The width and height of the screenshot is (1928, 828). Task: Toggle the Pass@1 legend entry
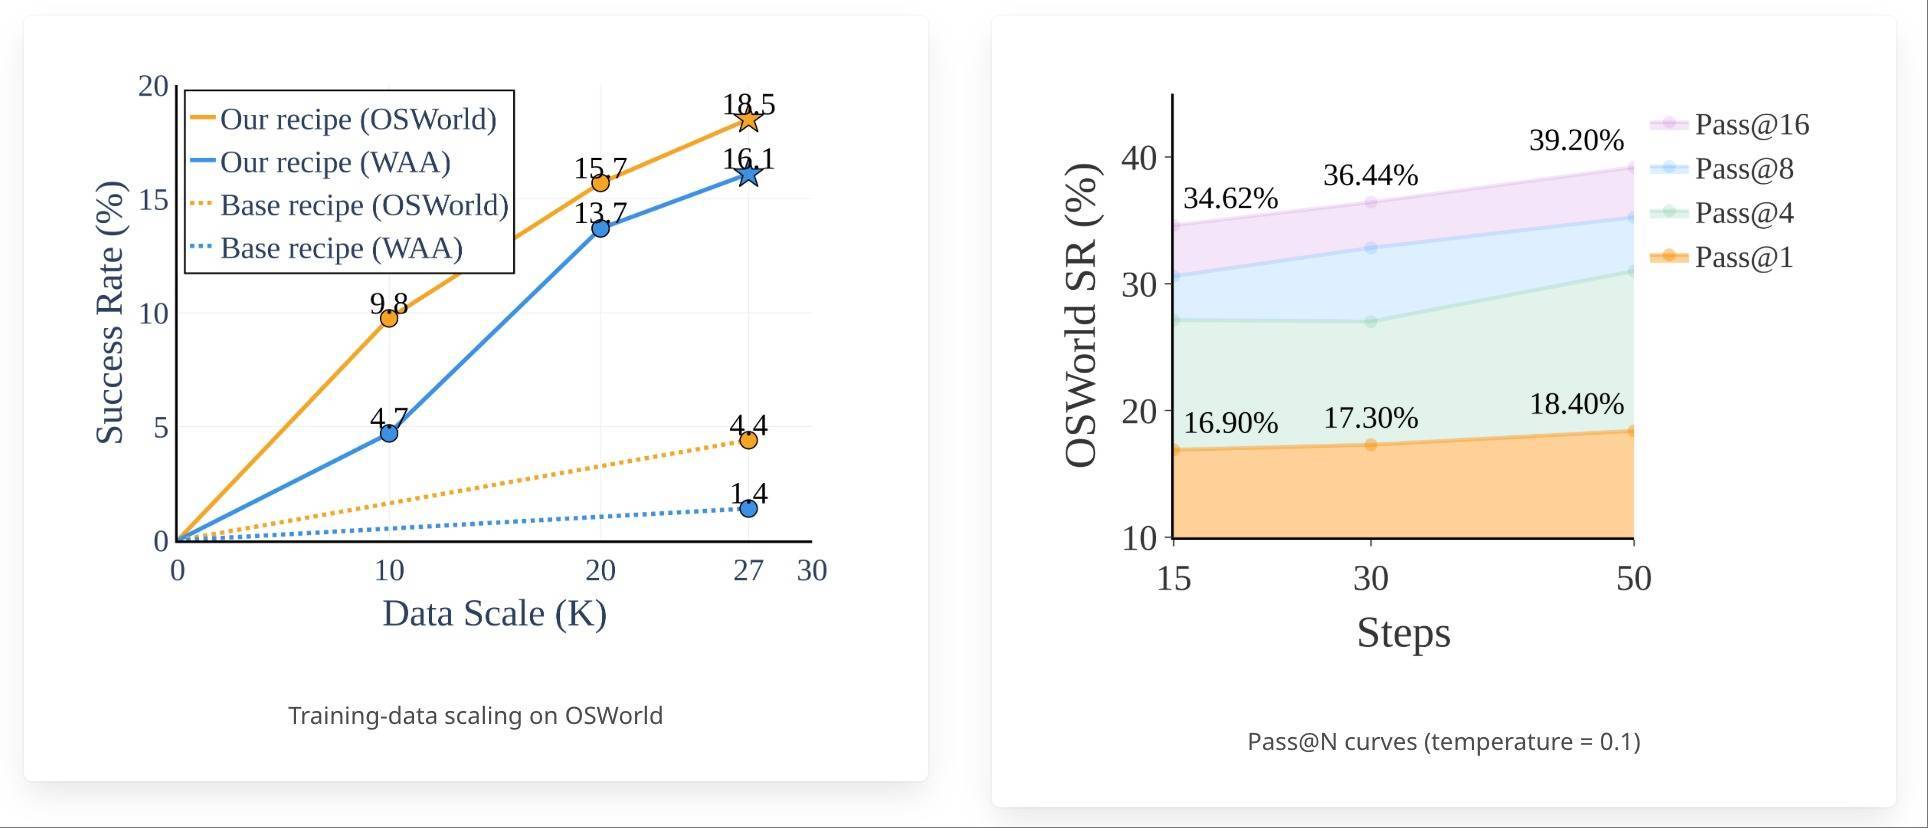[x=1722, y=257]
